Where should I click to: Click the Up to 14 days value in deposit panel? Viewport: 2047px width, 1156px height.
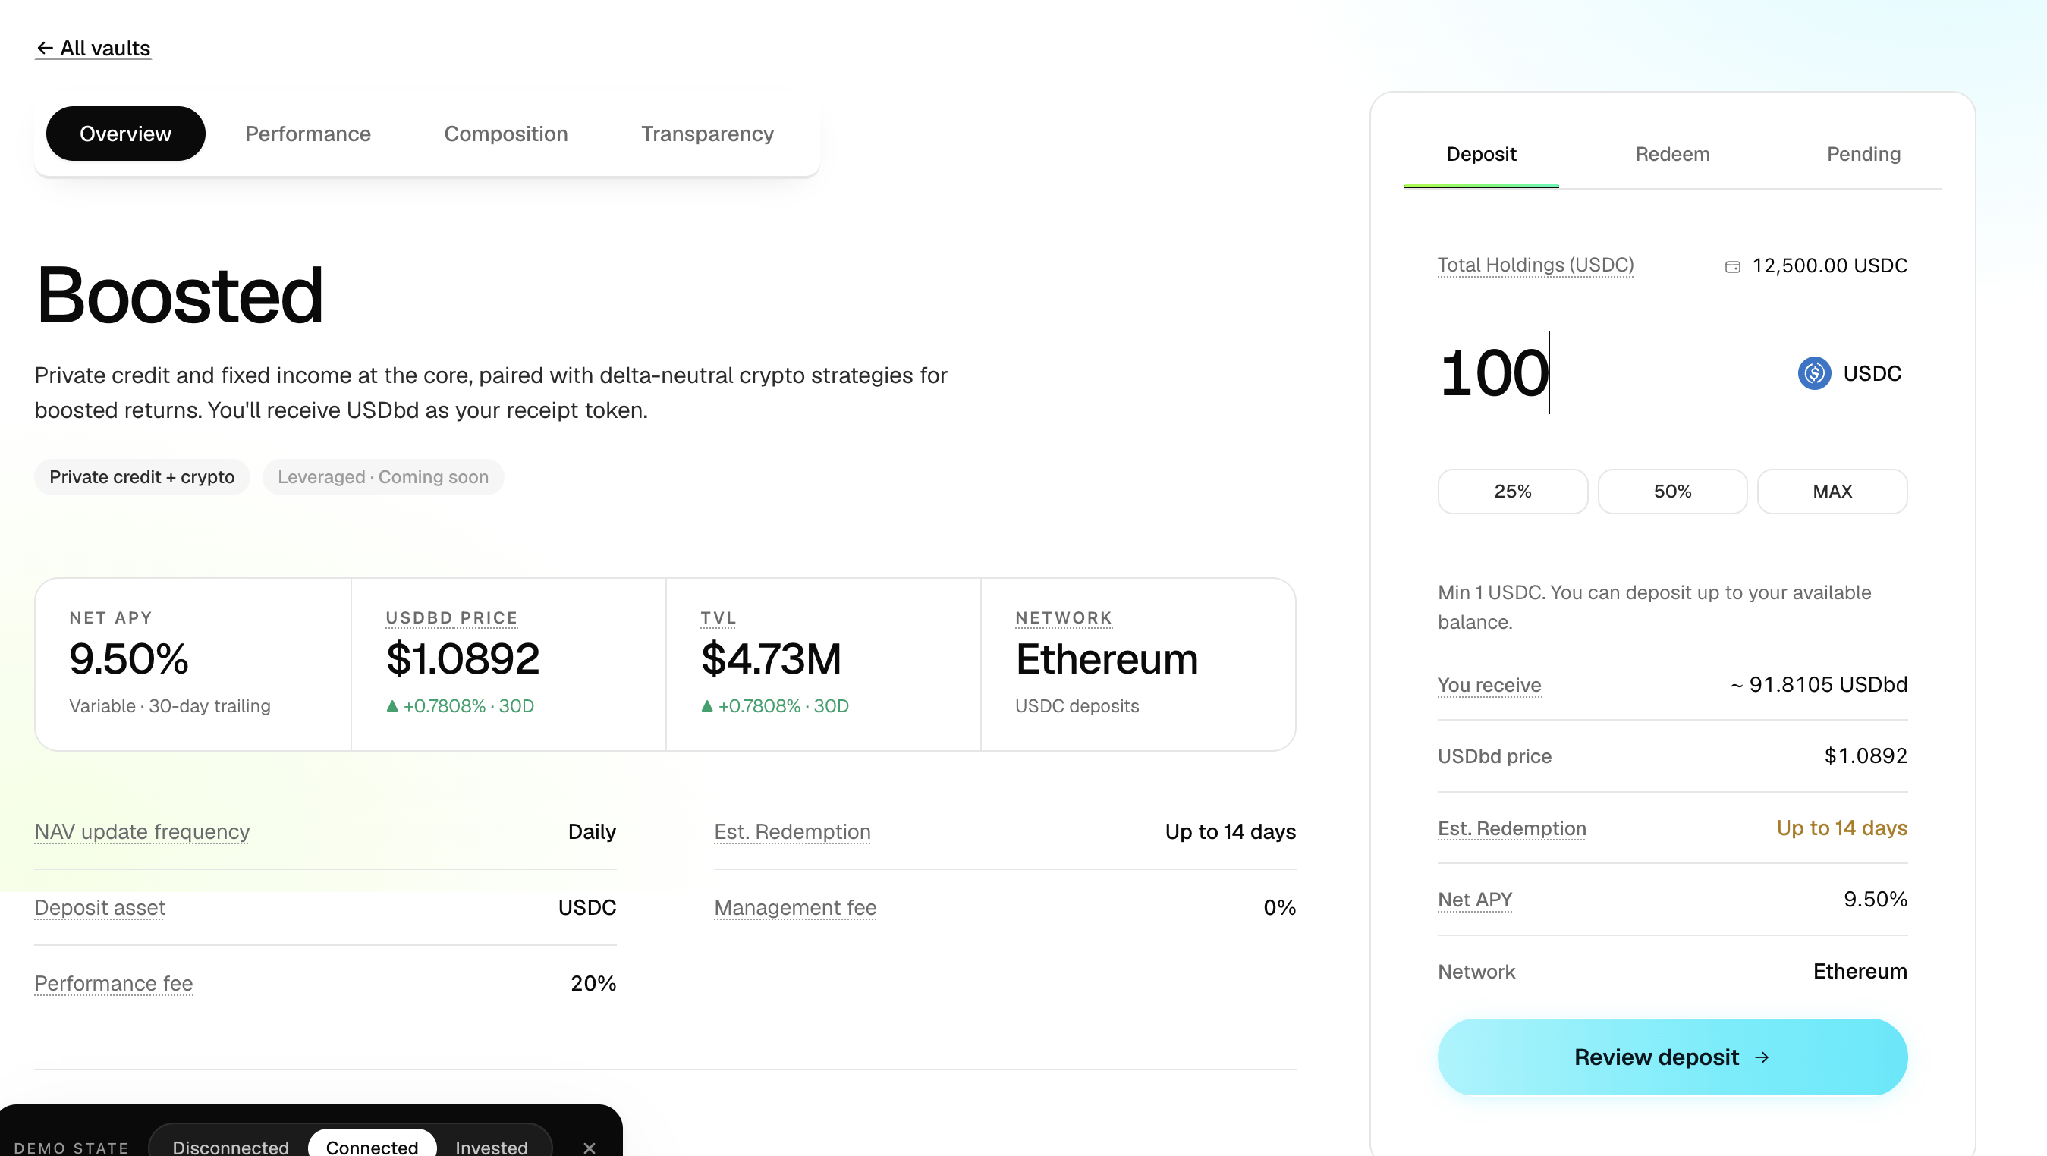coord(1842,828)
